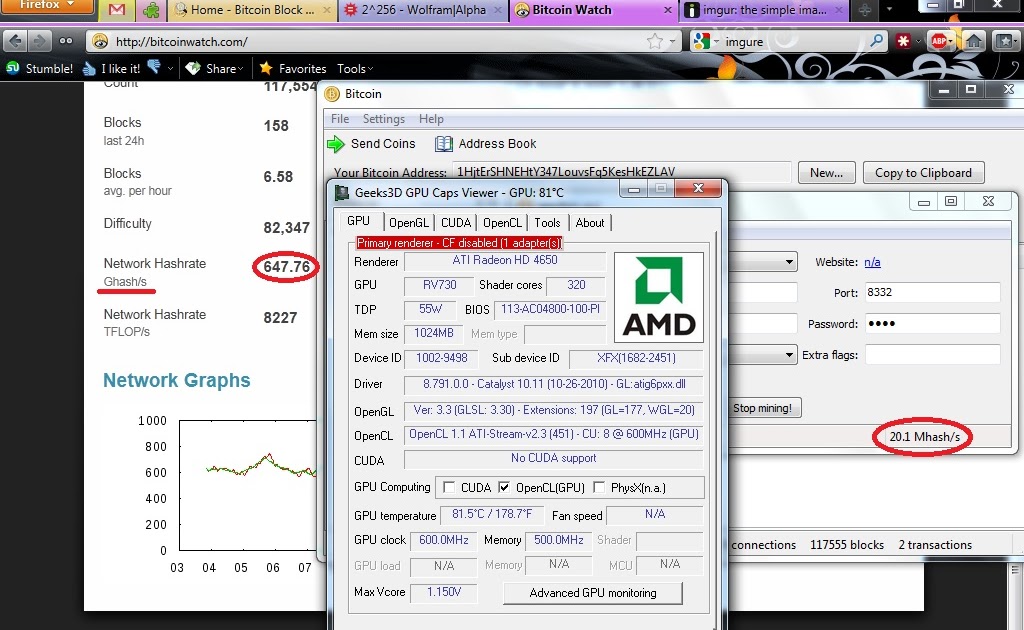Open the StumbleUpon Share dropdown
1024x630 pixels.
point(215,68)
